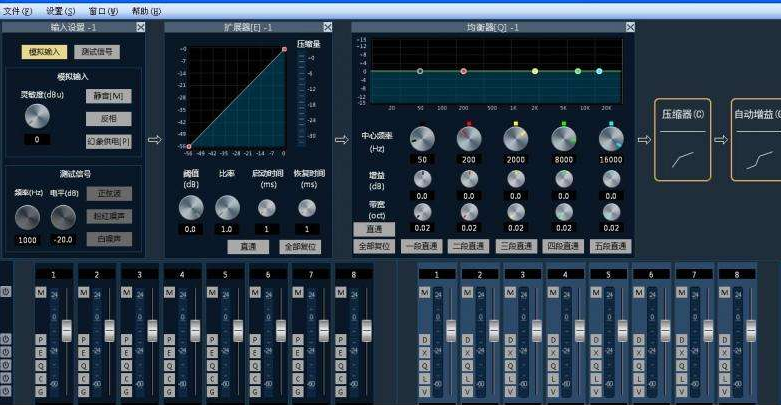Click the expander 全部复位 reset button
The image size is (781, 405).
tap(300, 247)
